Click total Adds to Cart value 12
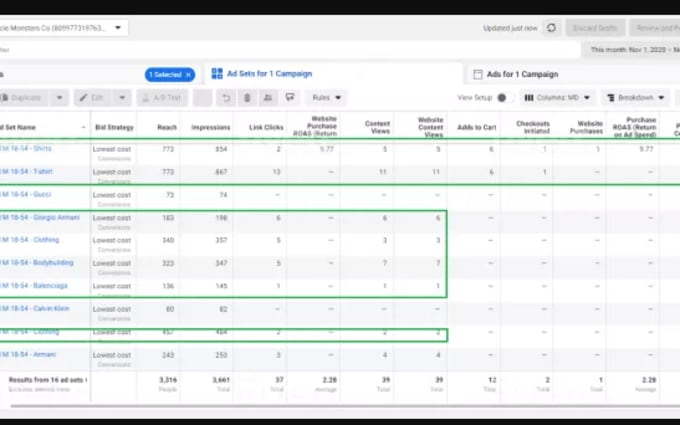Image resolution: width=680 pixels, height=425 pixels. click(492, 380)
